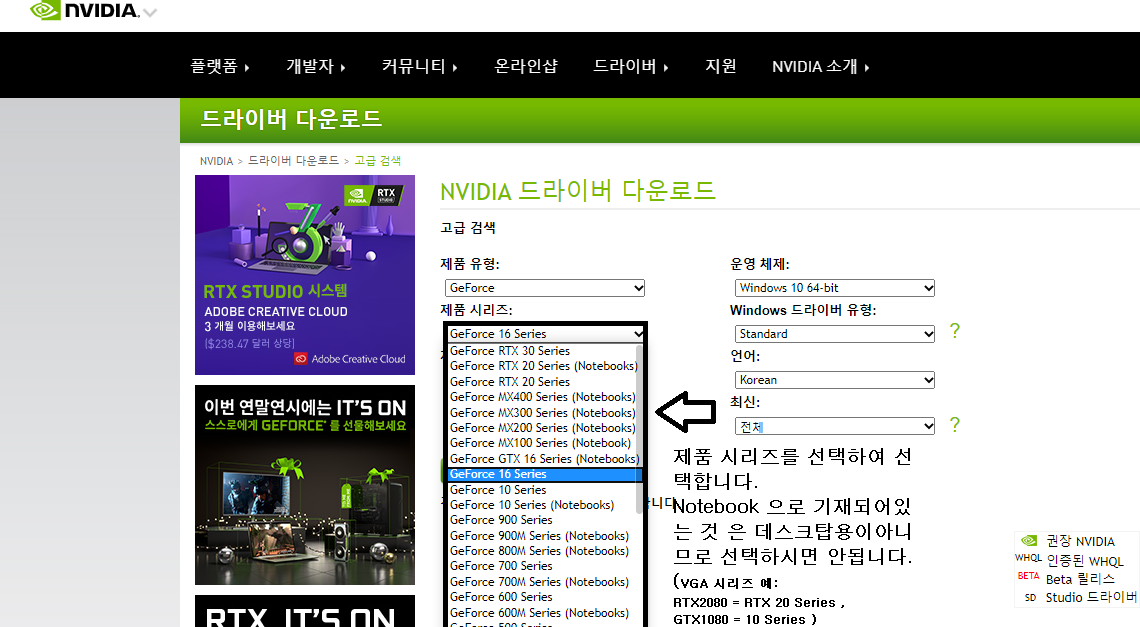The width and height of the screenshot is (1140, 627).
Task: Select GeForce 10 Series (Notebooks) option
Action: coord(542,505)
